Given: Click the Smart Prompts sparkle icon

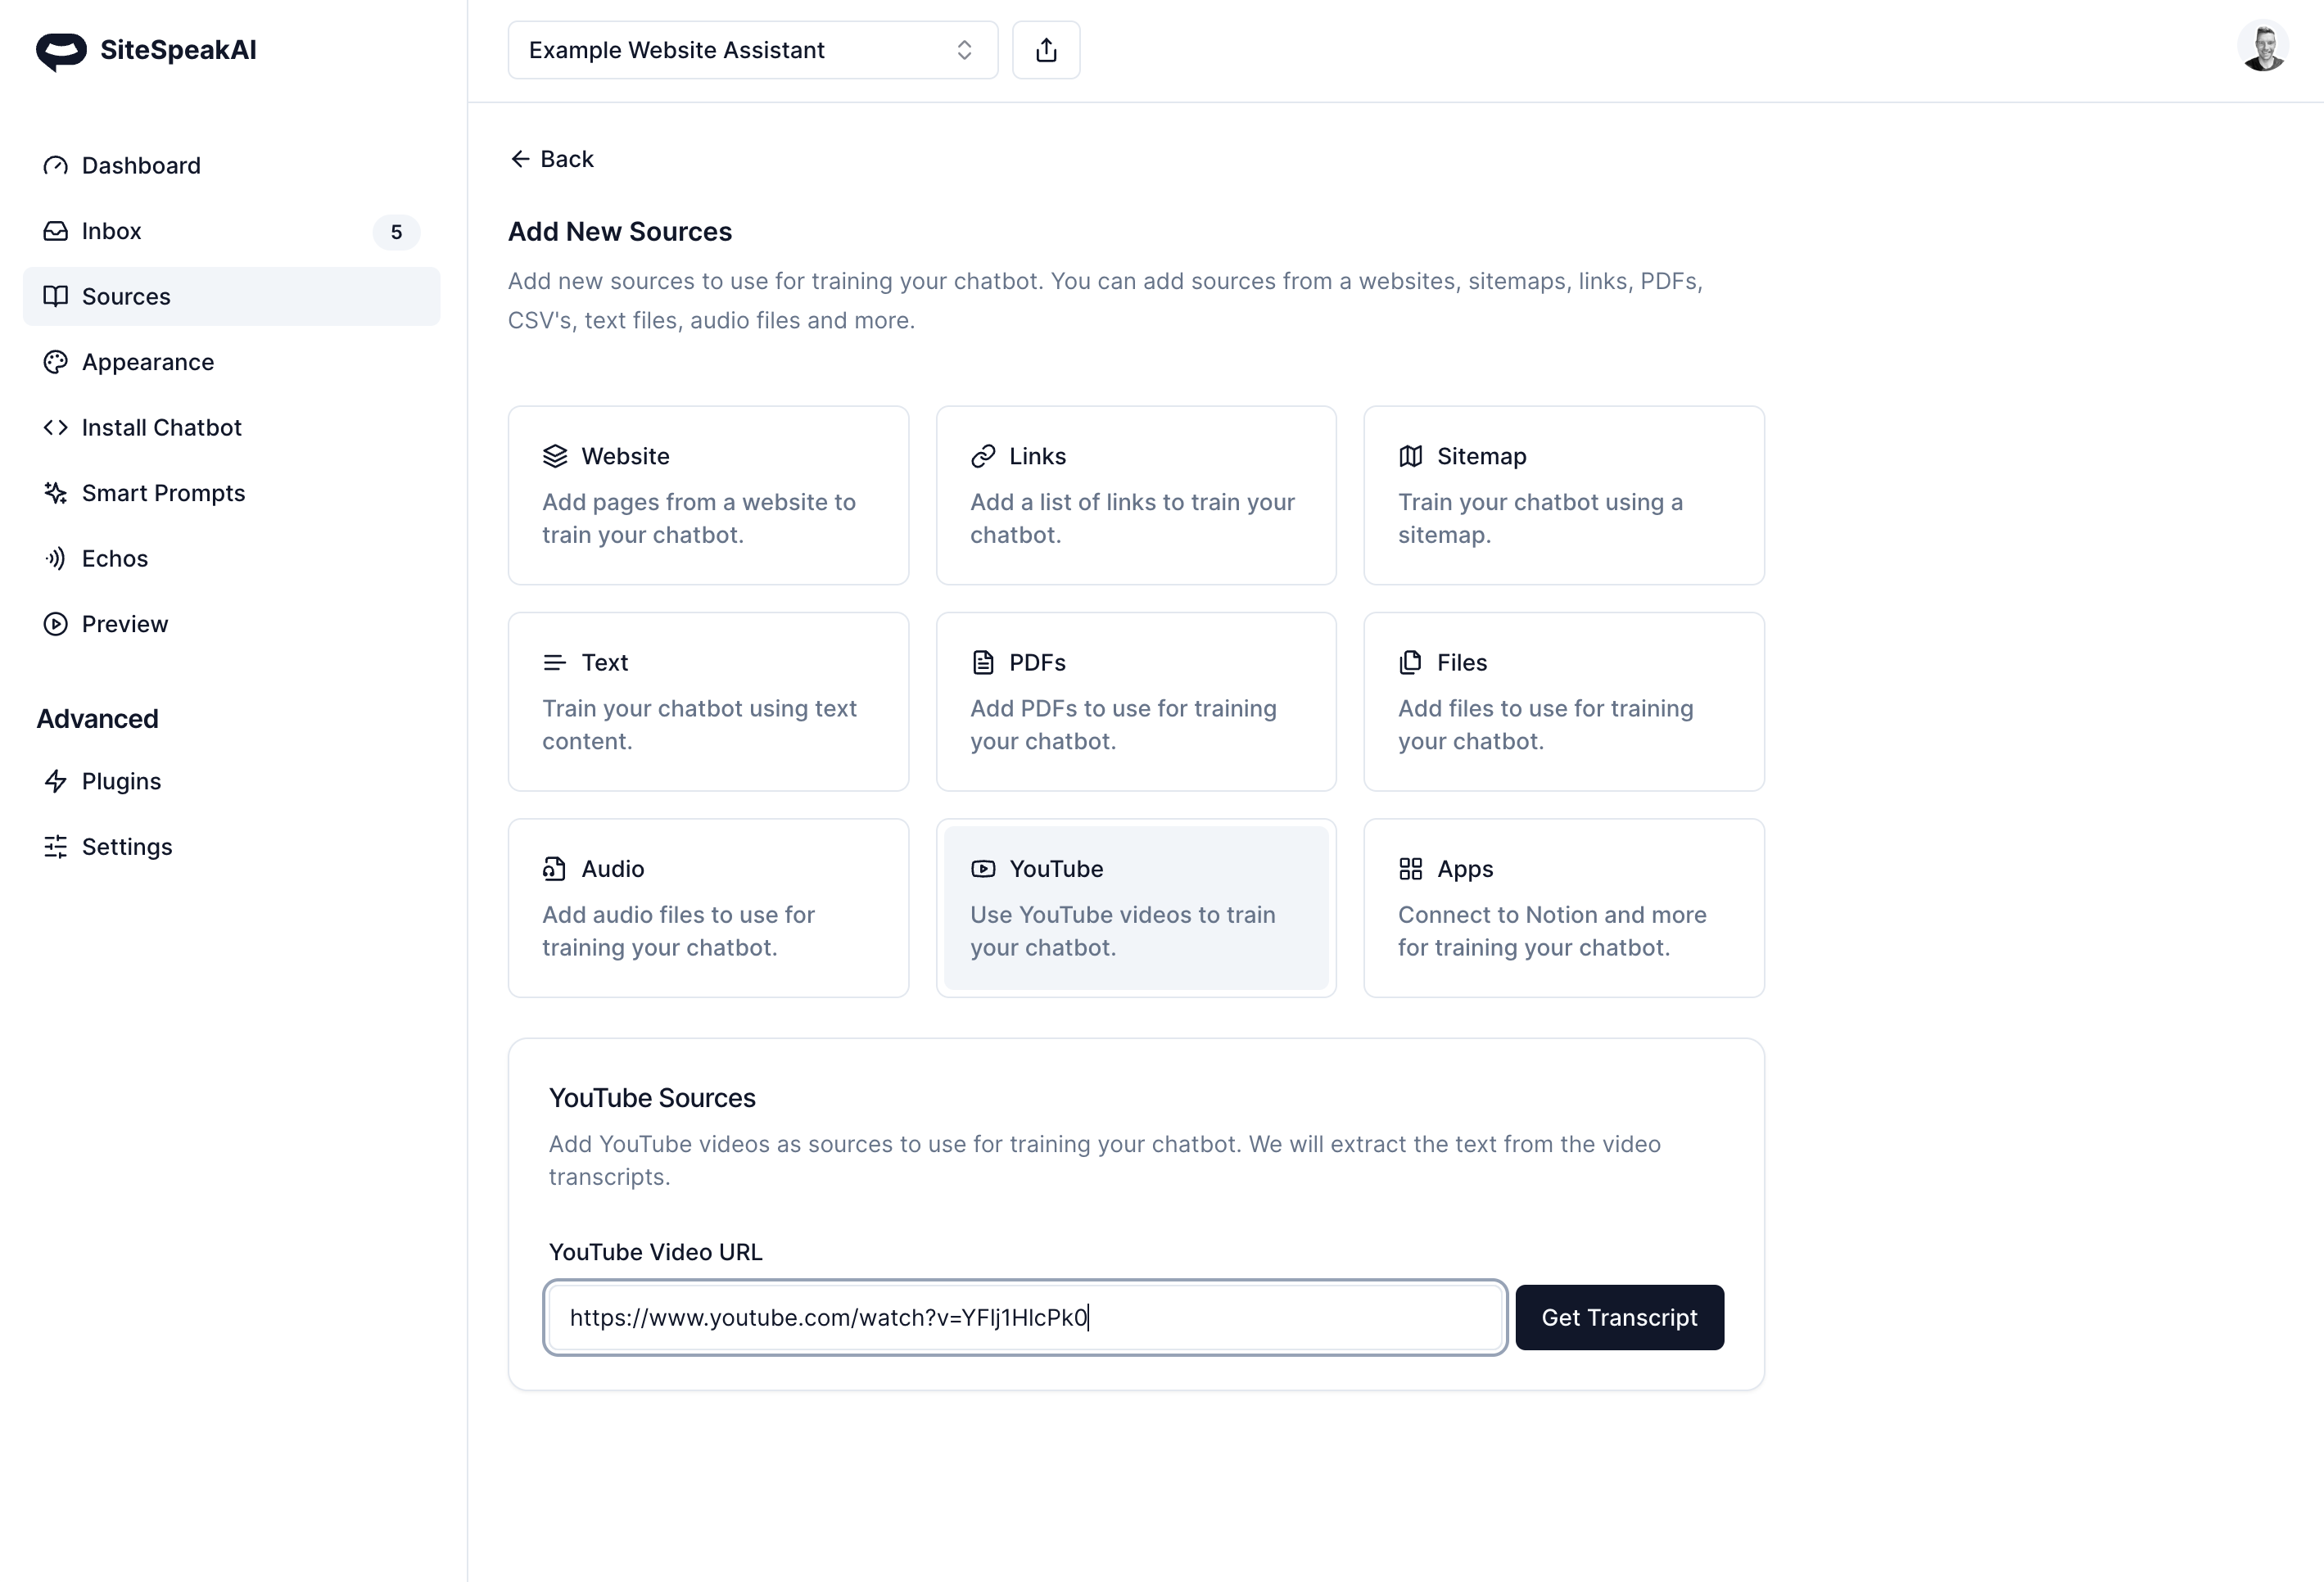Looking at the screenshot, I should [56, 493].
